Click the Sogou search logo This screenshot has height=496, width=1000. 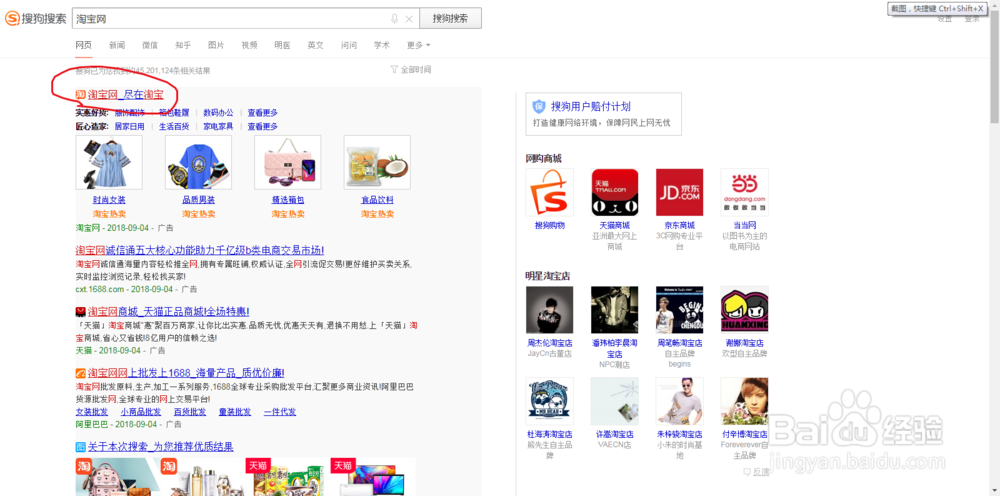point(36,18)
